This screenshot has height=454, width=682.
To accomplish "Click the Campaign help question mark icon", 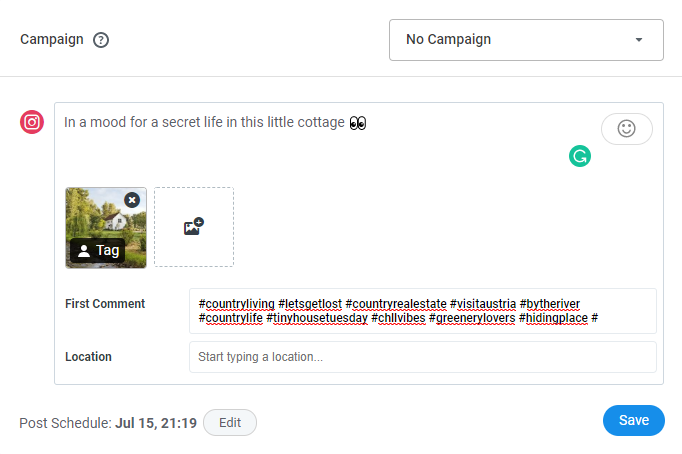I will [x=101, y=40].
